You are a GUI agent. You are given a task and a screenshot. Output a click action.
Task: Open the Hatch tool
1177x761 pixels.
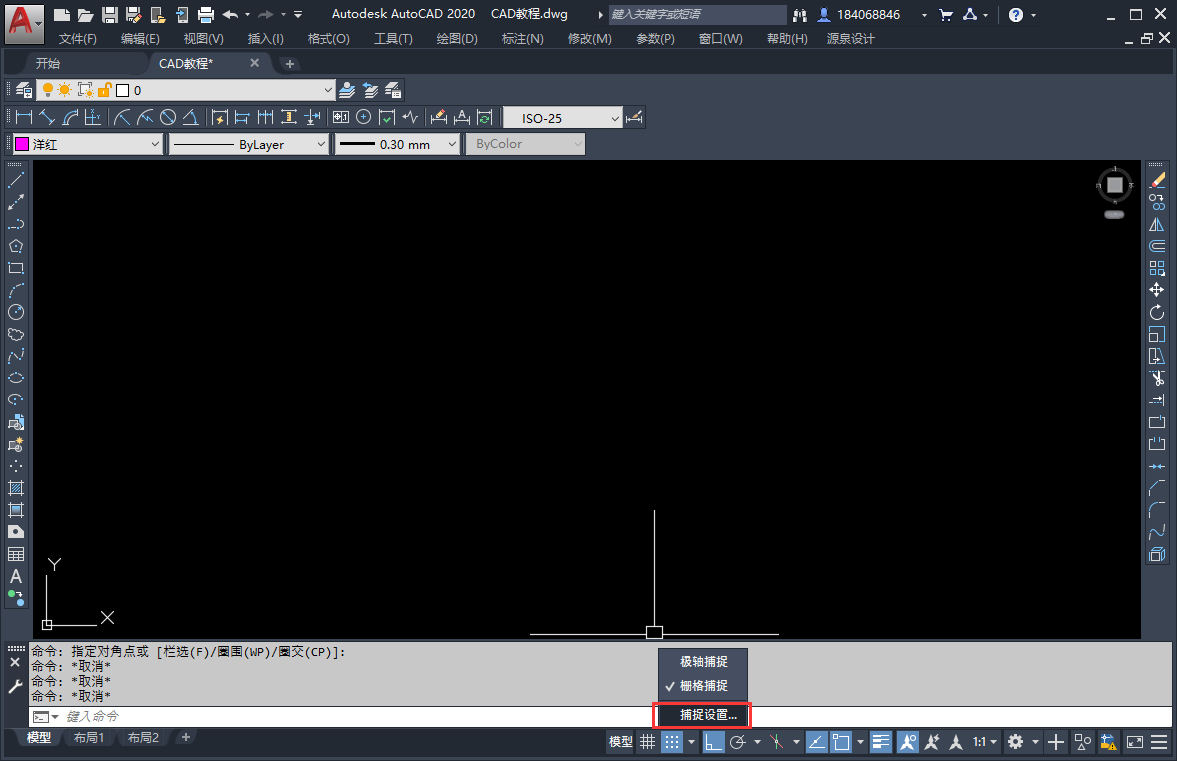click(16, 489)
